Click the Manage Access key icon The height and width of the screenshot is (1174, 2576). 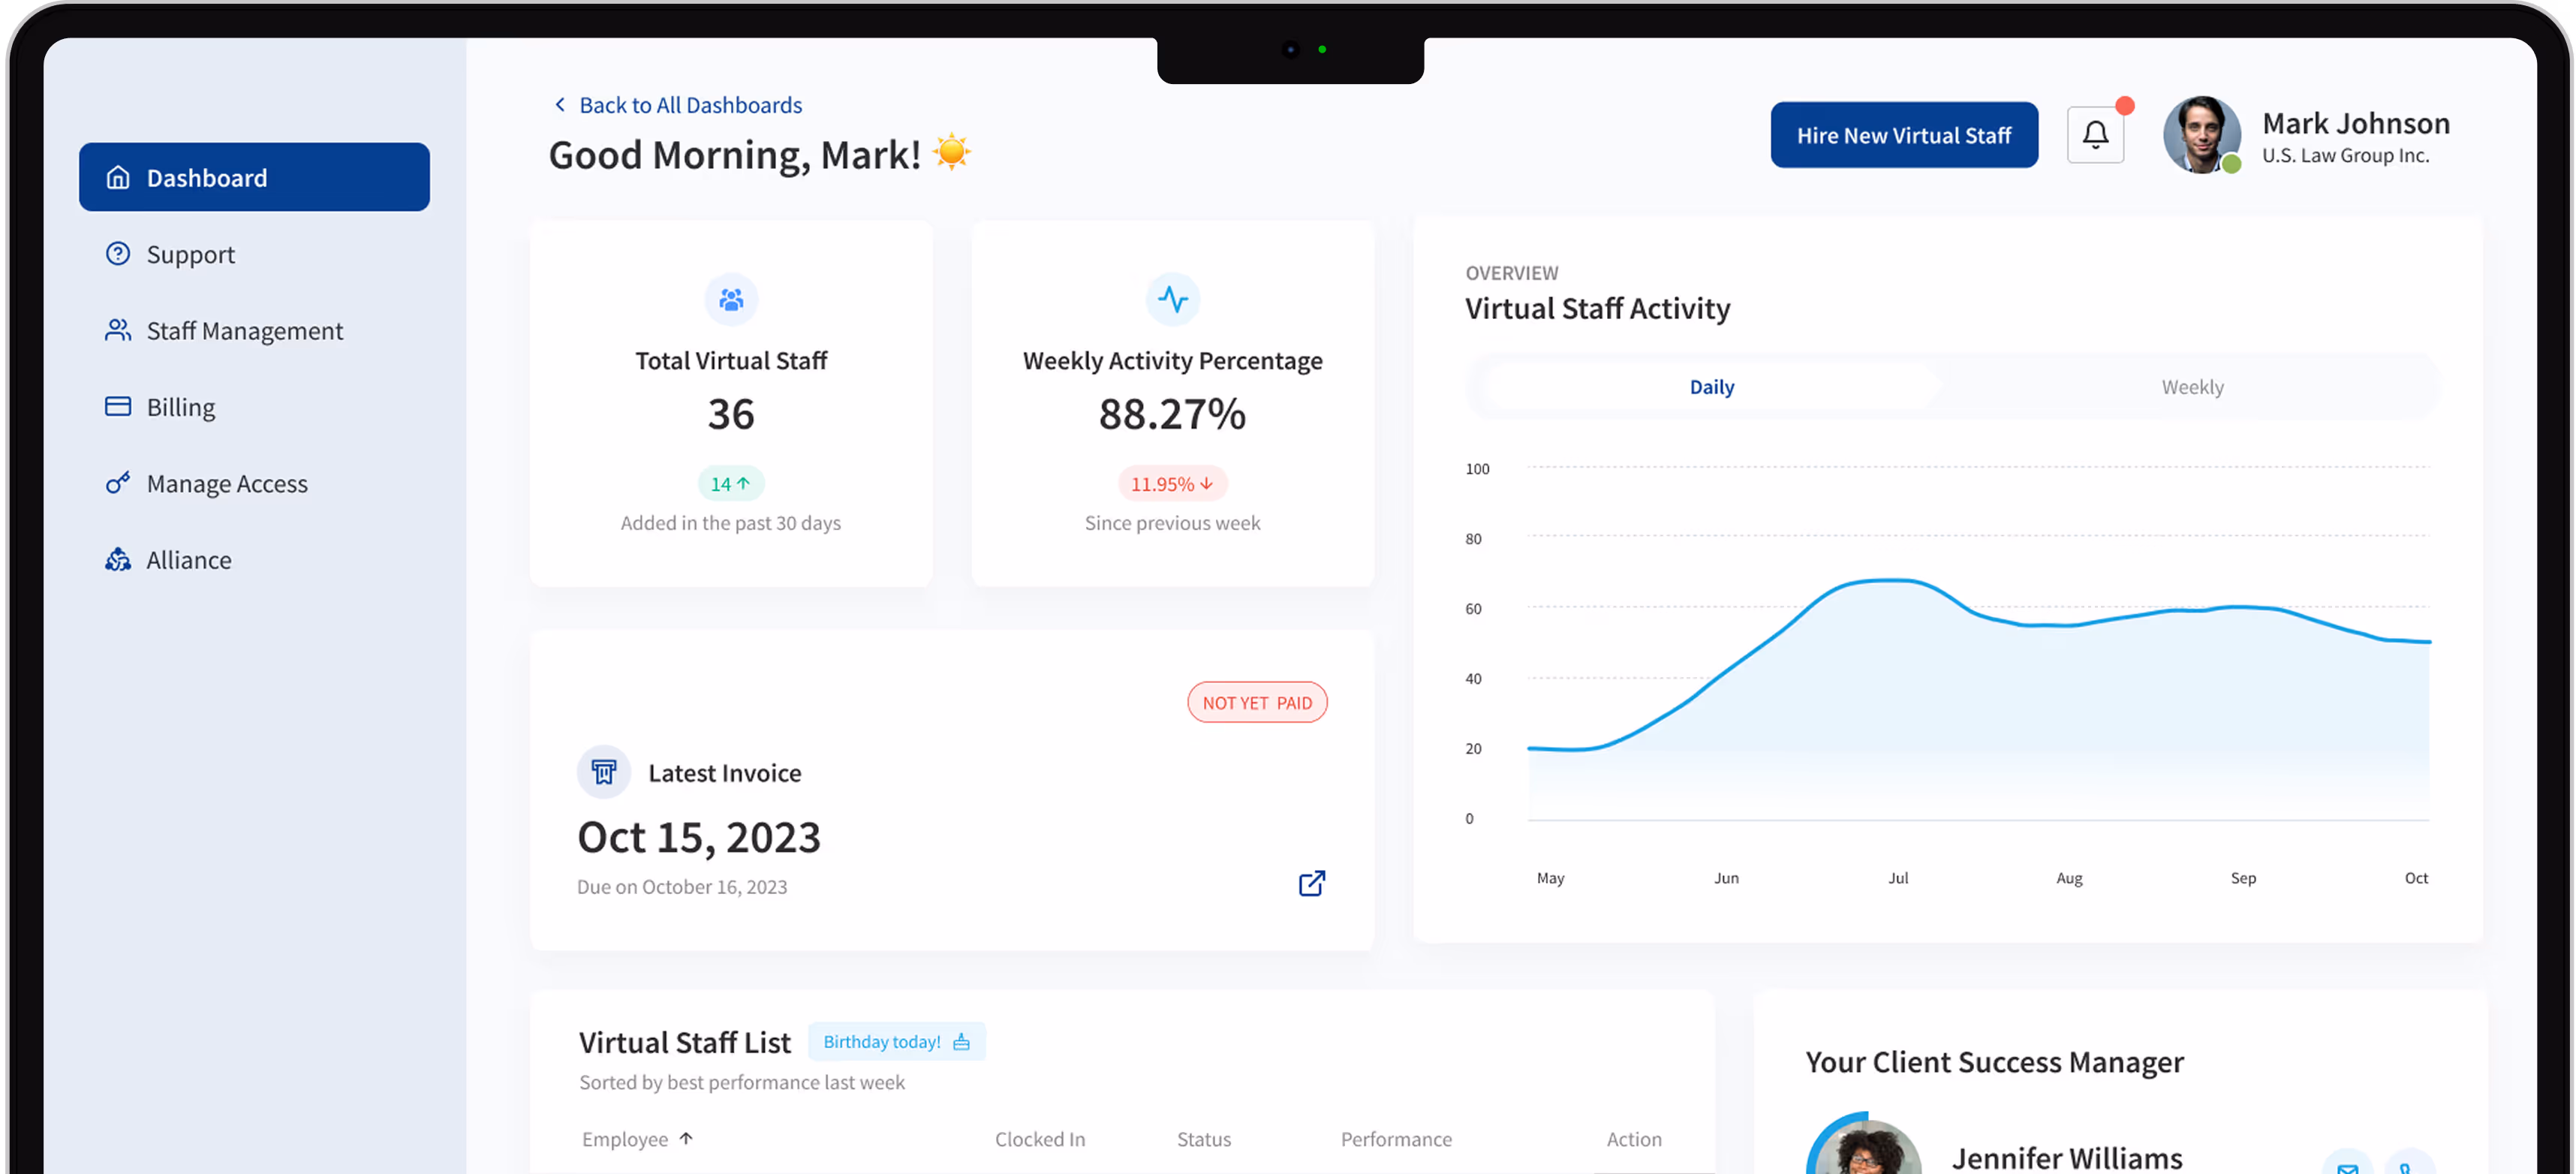[118, 483]
